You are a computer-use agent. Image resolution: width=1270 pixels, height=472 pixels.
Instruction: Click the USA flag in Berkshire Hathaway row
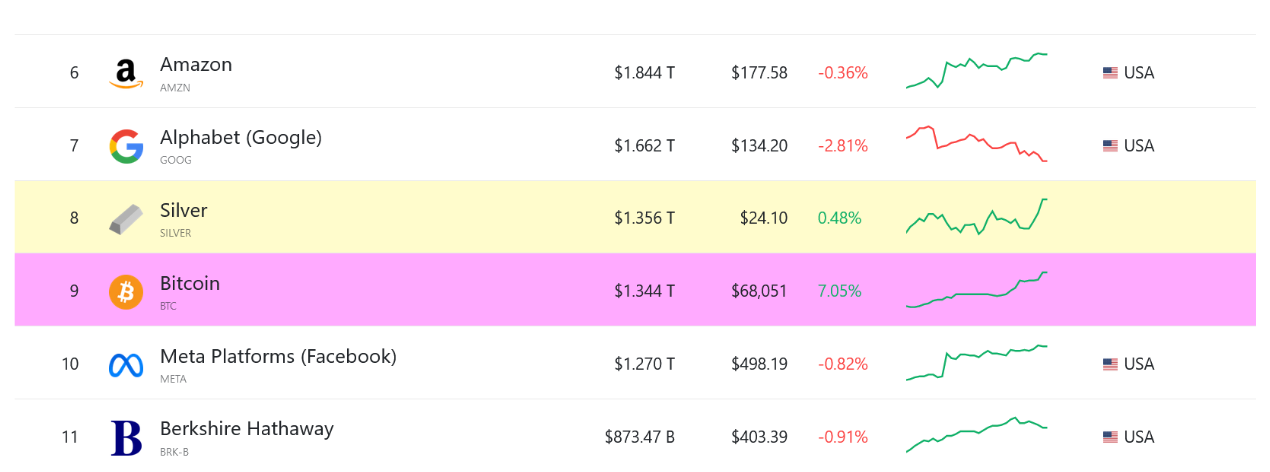[1110, 438]
